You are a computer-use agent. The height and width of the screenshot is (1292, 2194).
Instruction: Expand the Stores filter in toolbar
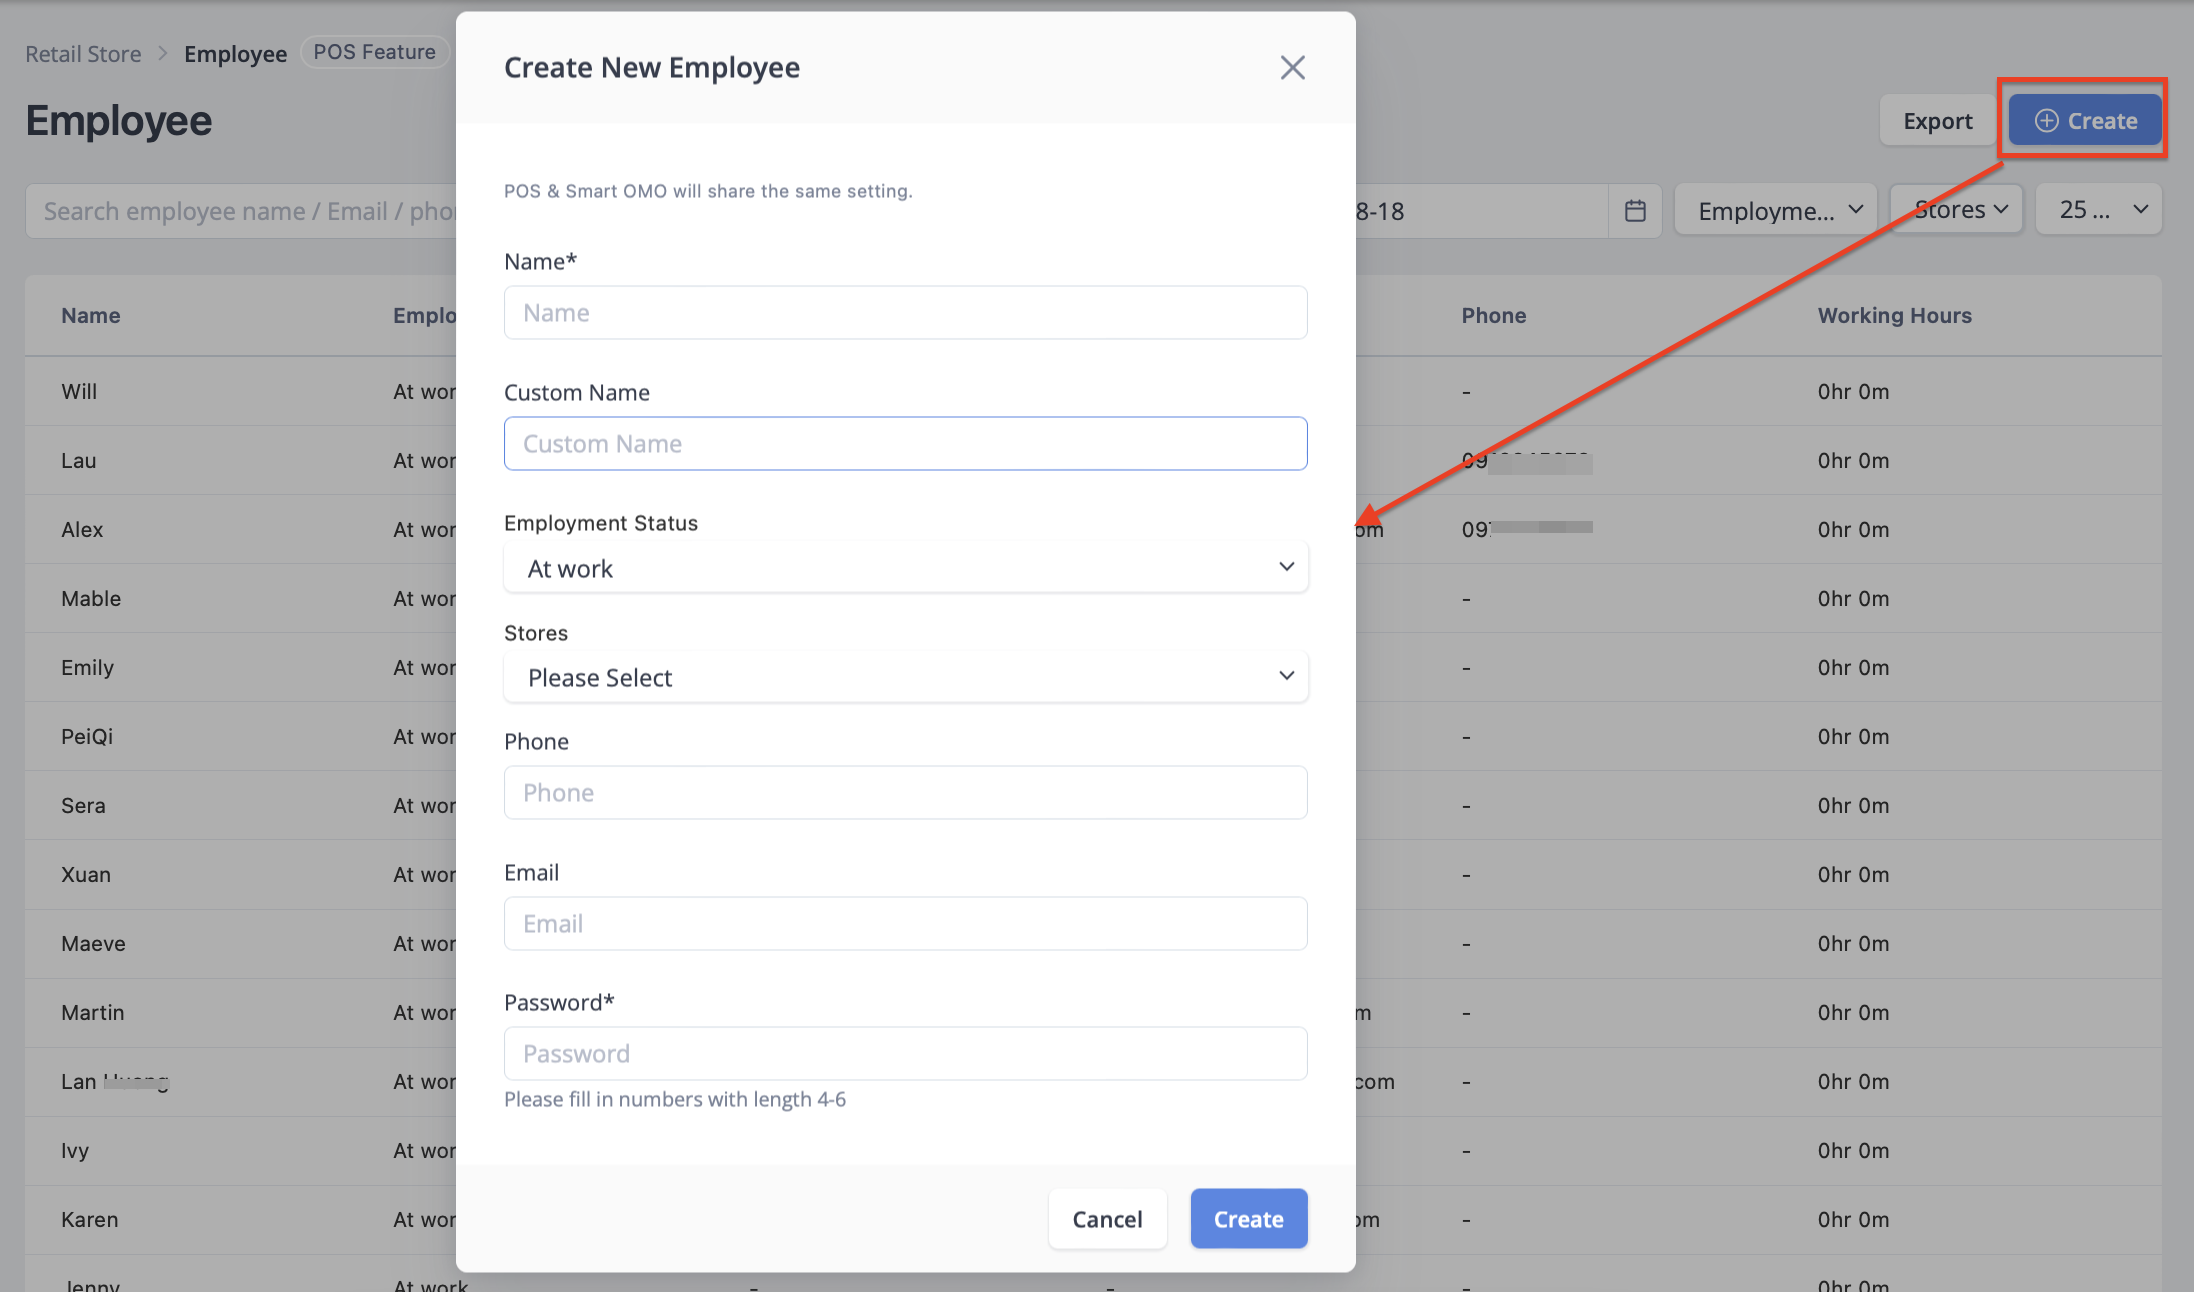(x=1957, y=210)
